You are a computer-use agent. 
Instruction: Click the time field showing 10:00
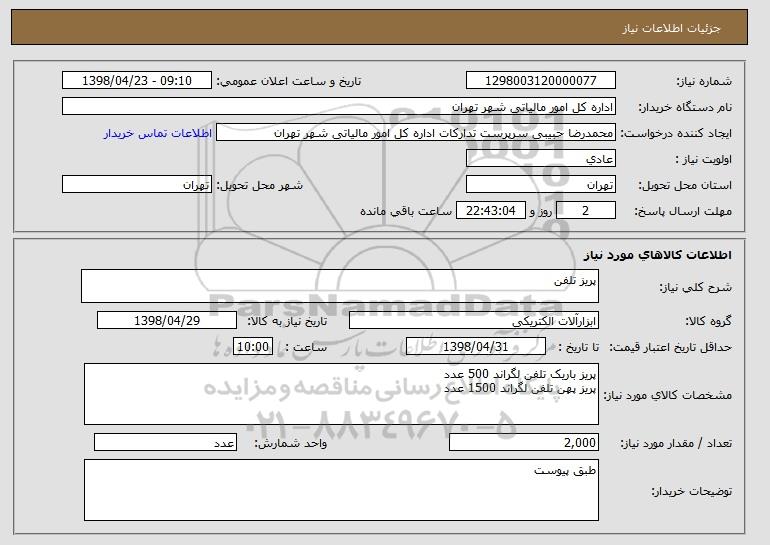pyautogui.click(x=253, y=347)
